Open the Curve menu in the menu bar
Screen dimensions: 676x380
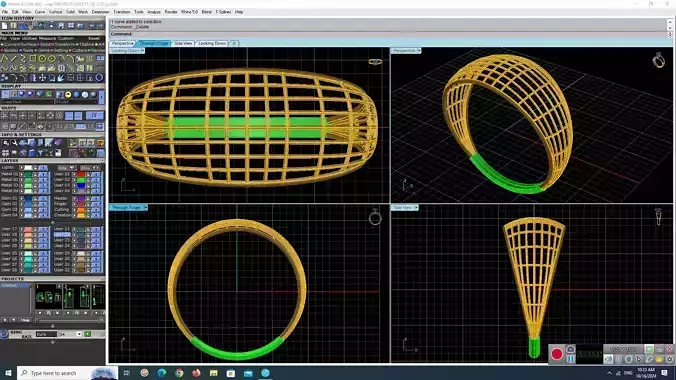click(40, 12)
